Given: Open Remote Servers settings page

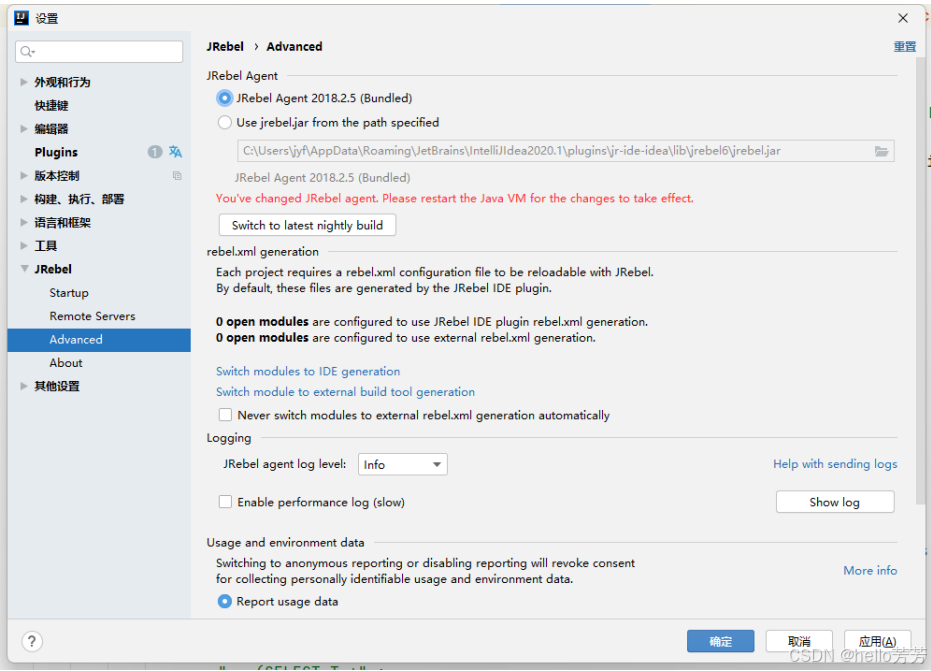Looking at the screenshot, I should [x=92, y=316].
